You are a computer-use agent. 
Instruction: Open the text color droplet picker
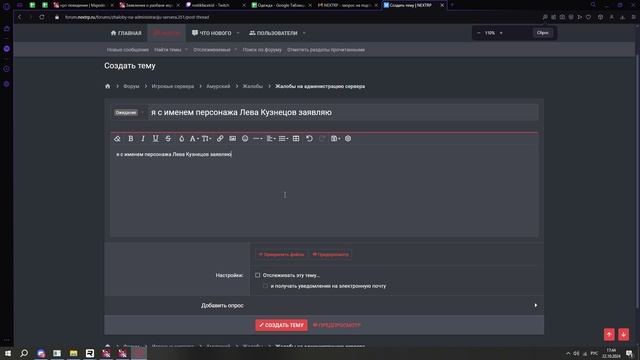click(x=182, y=139)
